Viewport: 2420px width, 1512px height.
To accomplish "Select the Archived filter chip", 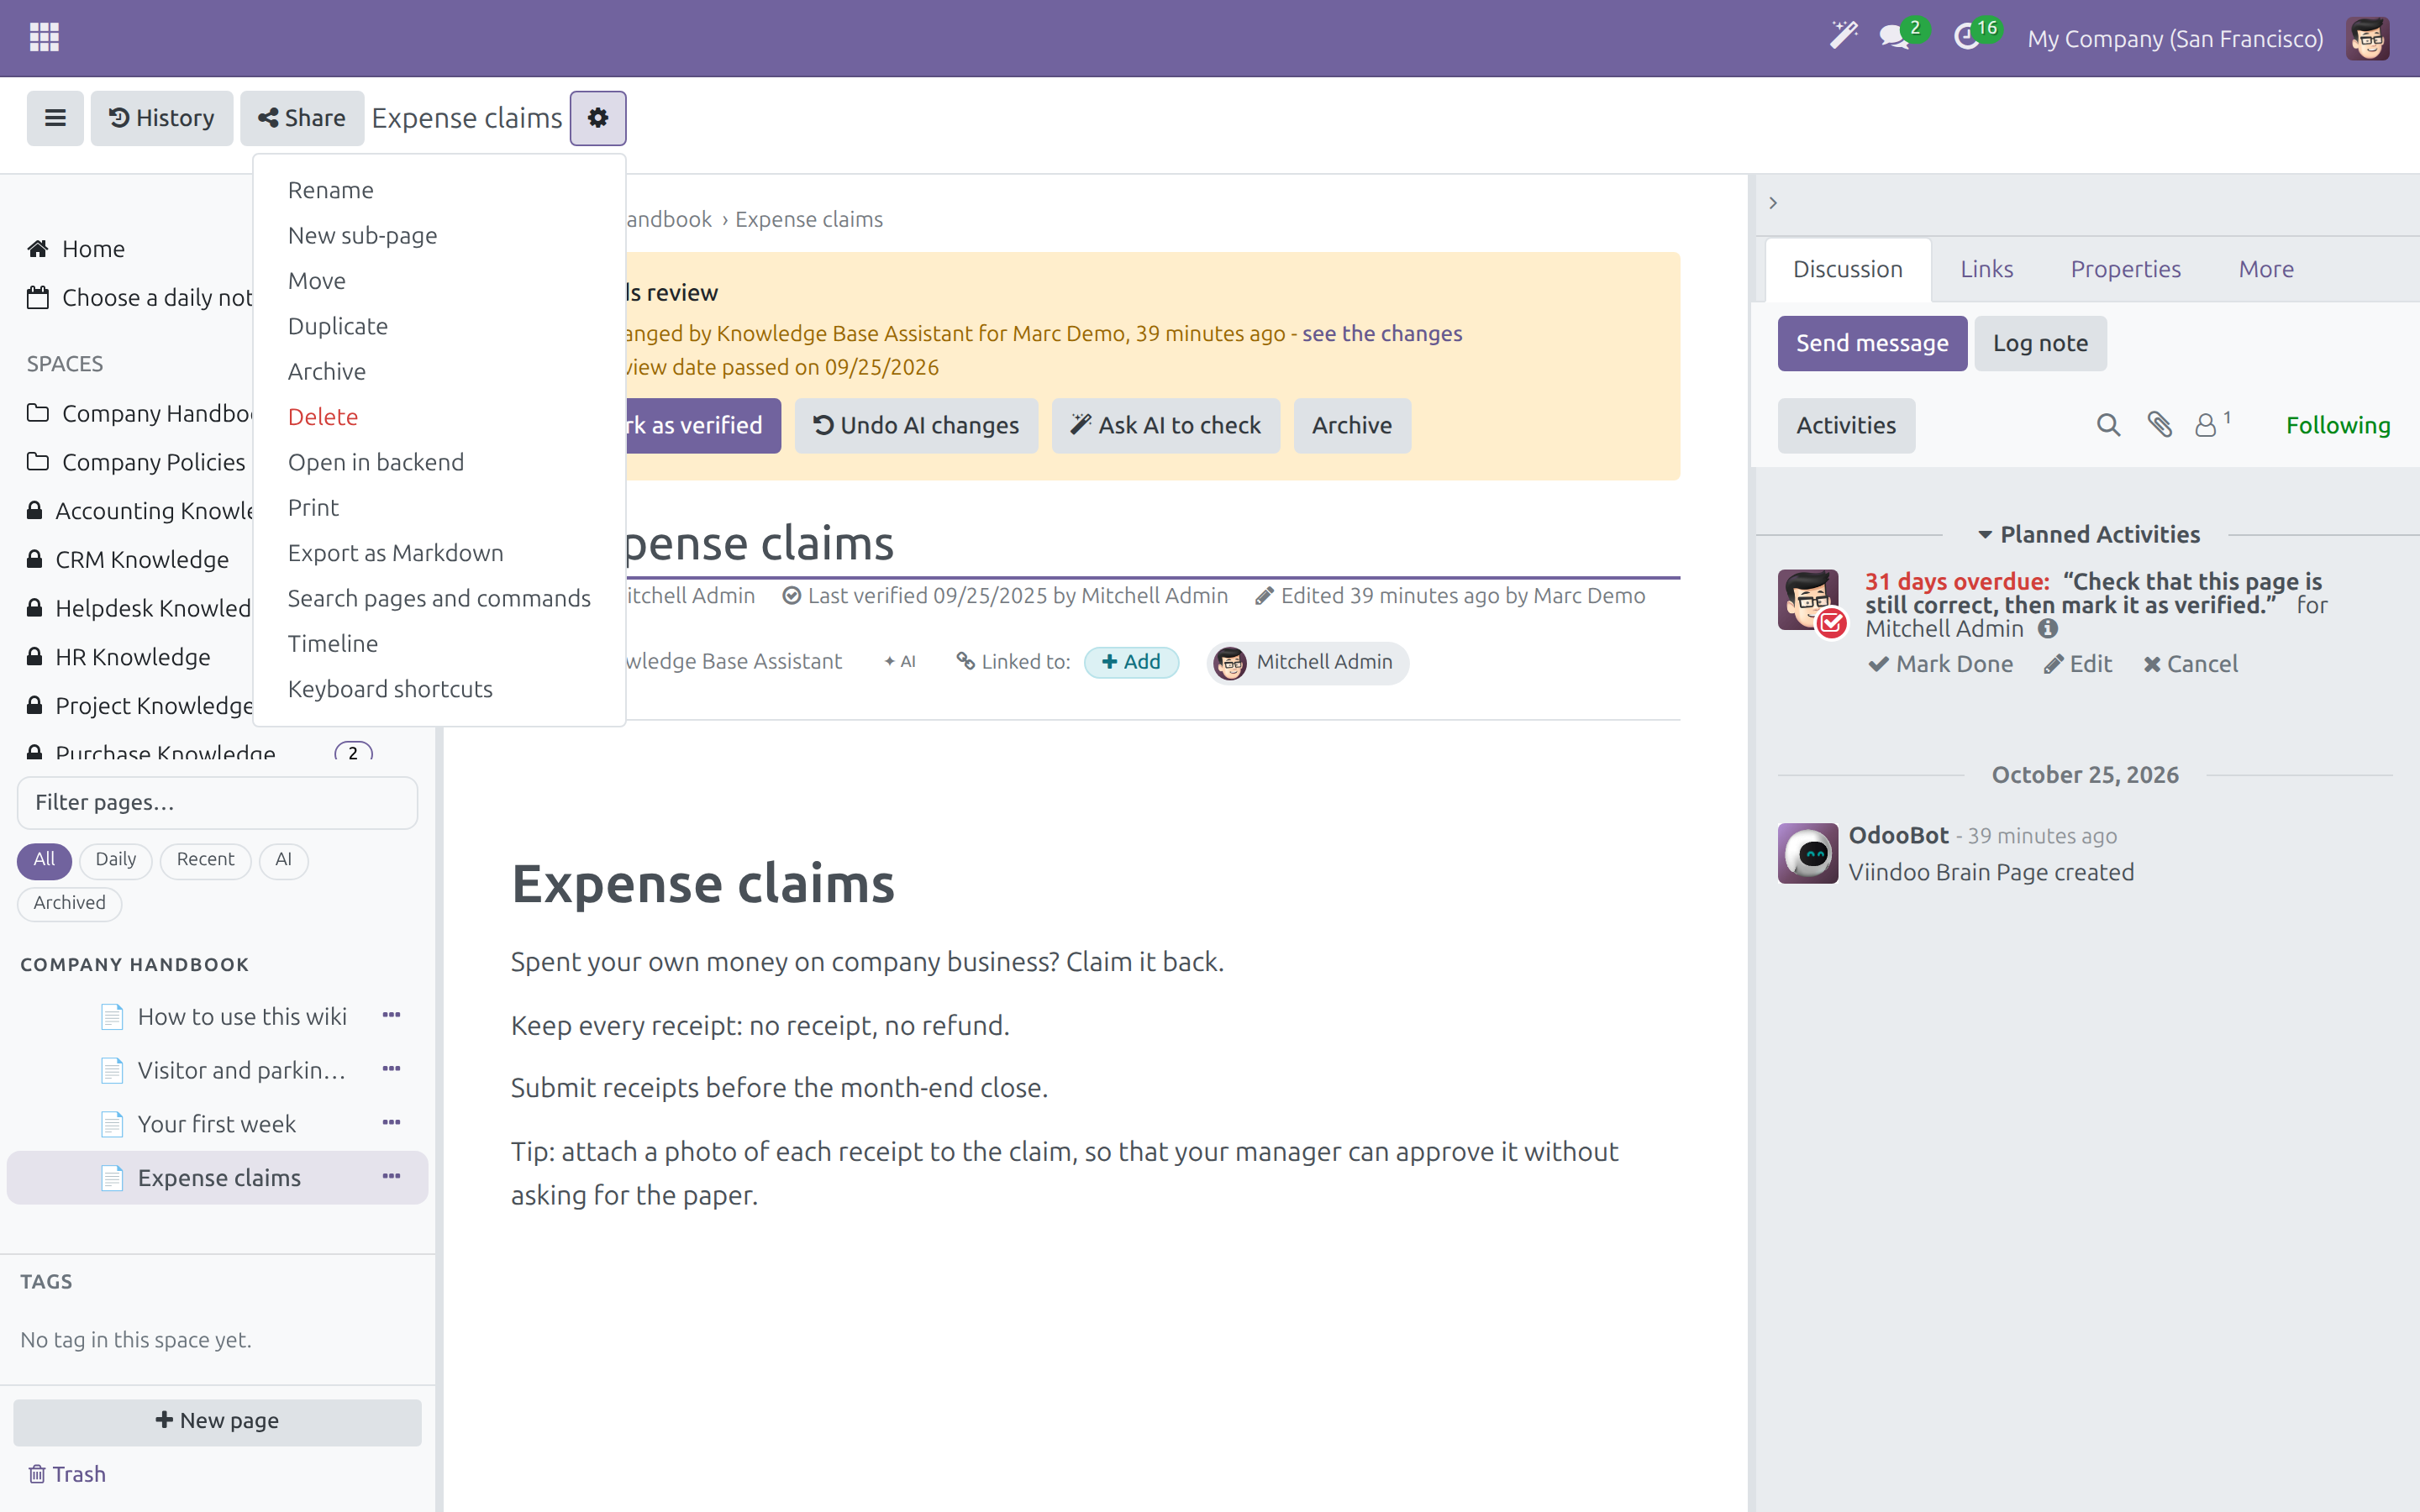I will pyautogui.click(x=69, y=903).
